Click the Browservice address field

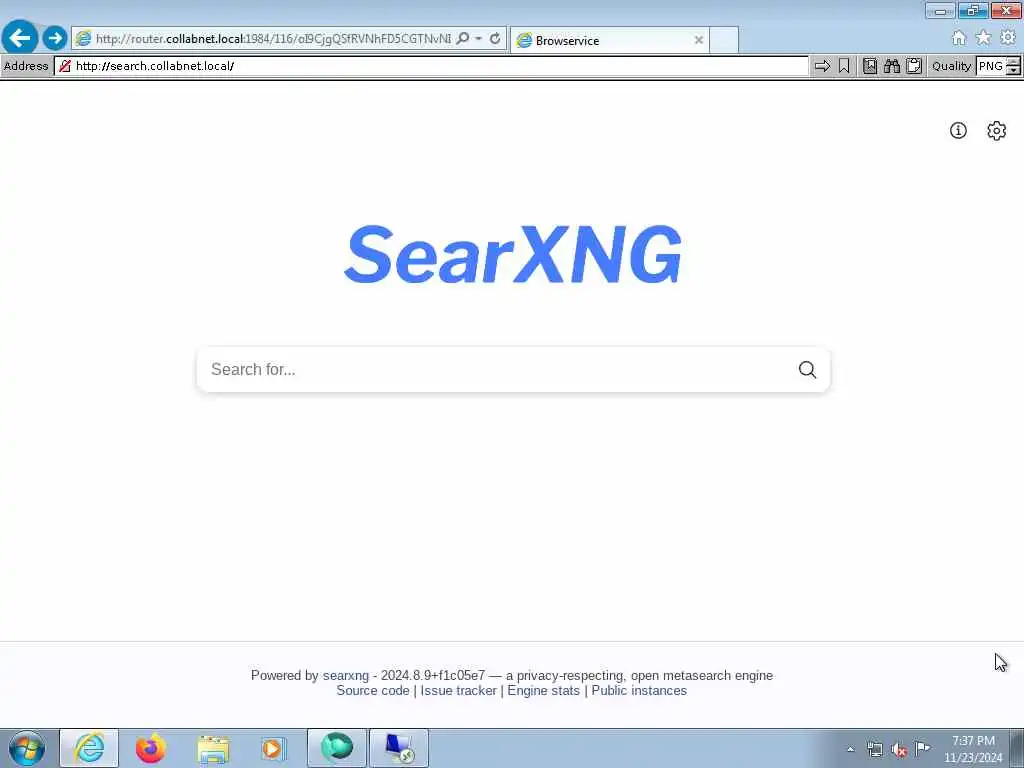[431, 66]
